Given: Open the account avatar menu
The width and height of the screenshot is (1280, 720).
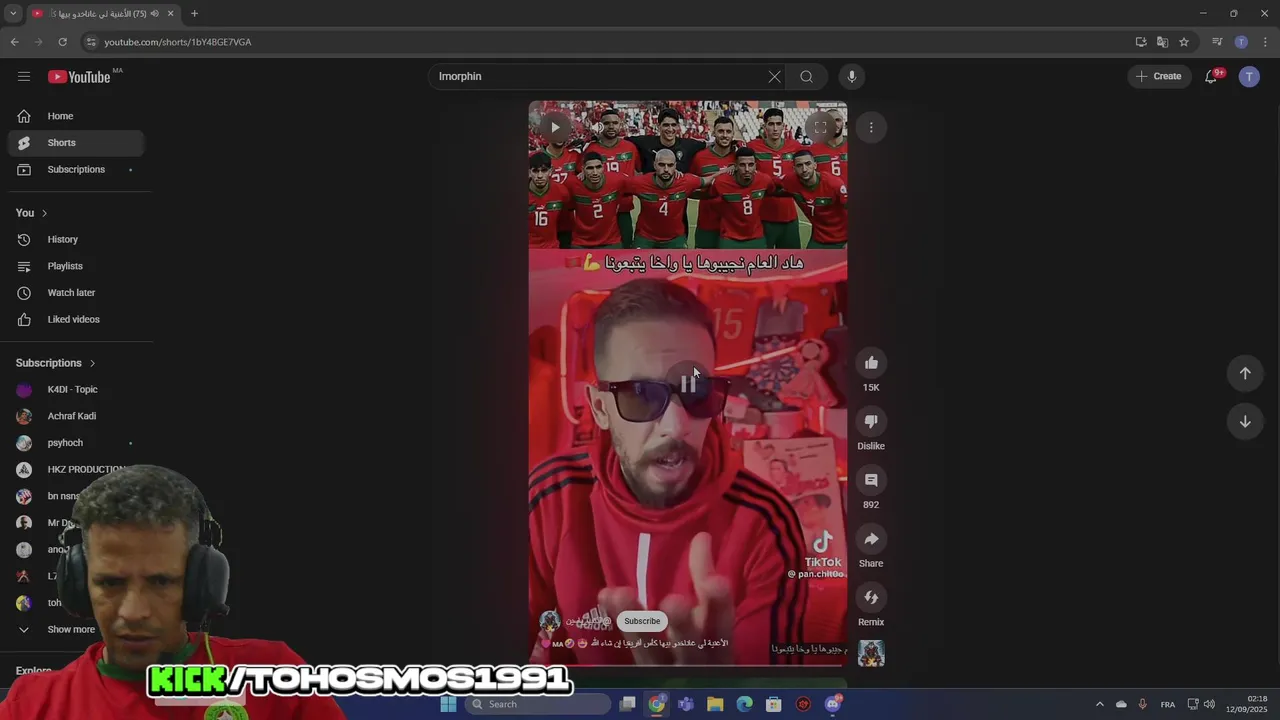Looking at the screenshot, I should (1249, 76).
